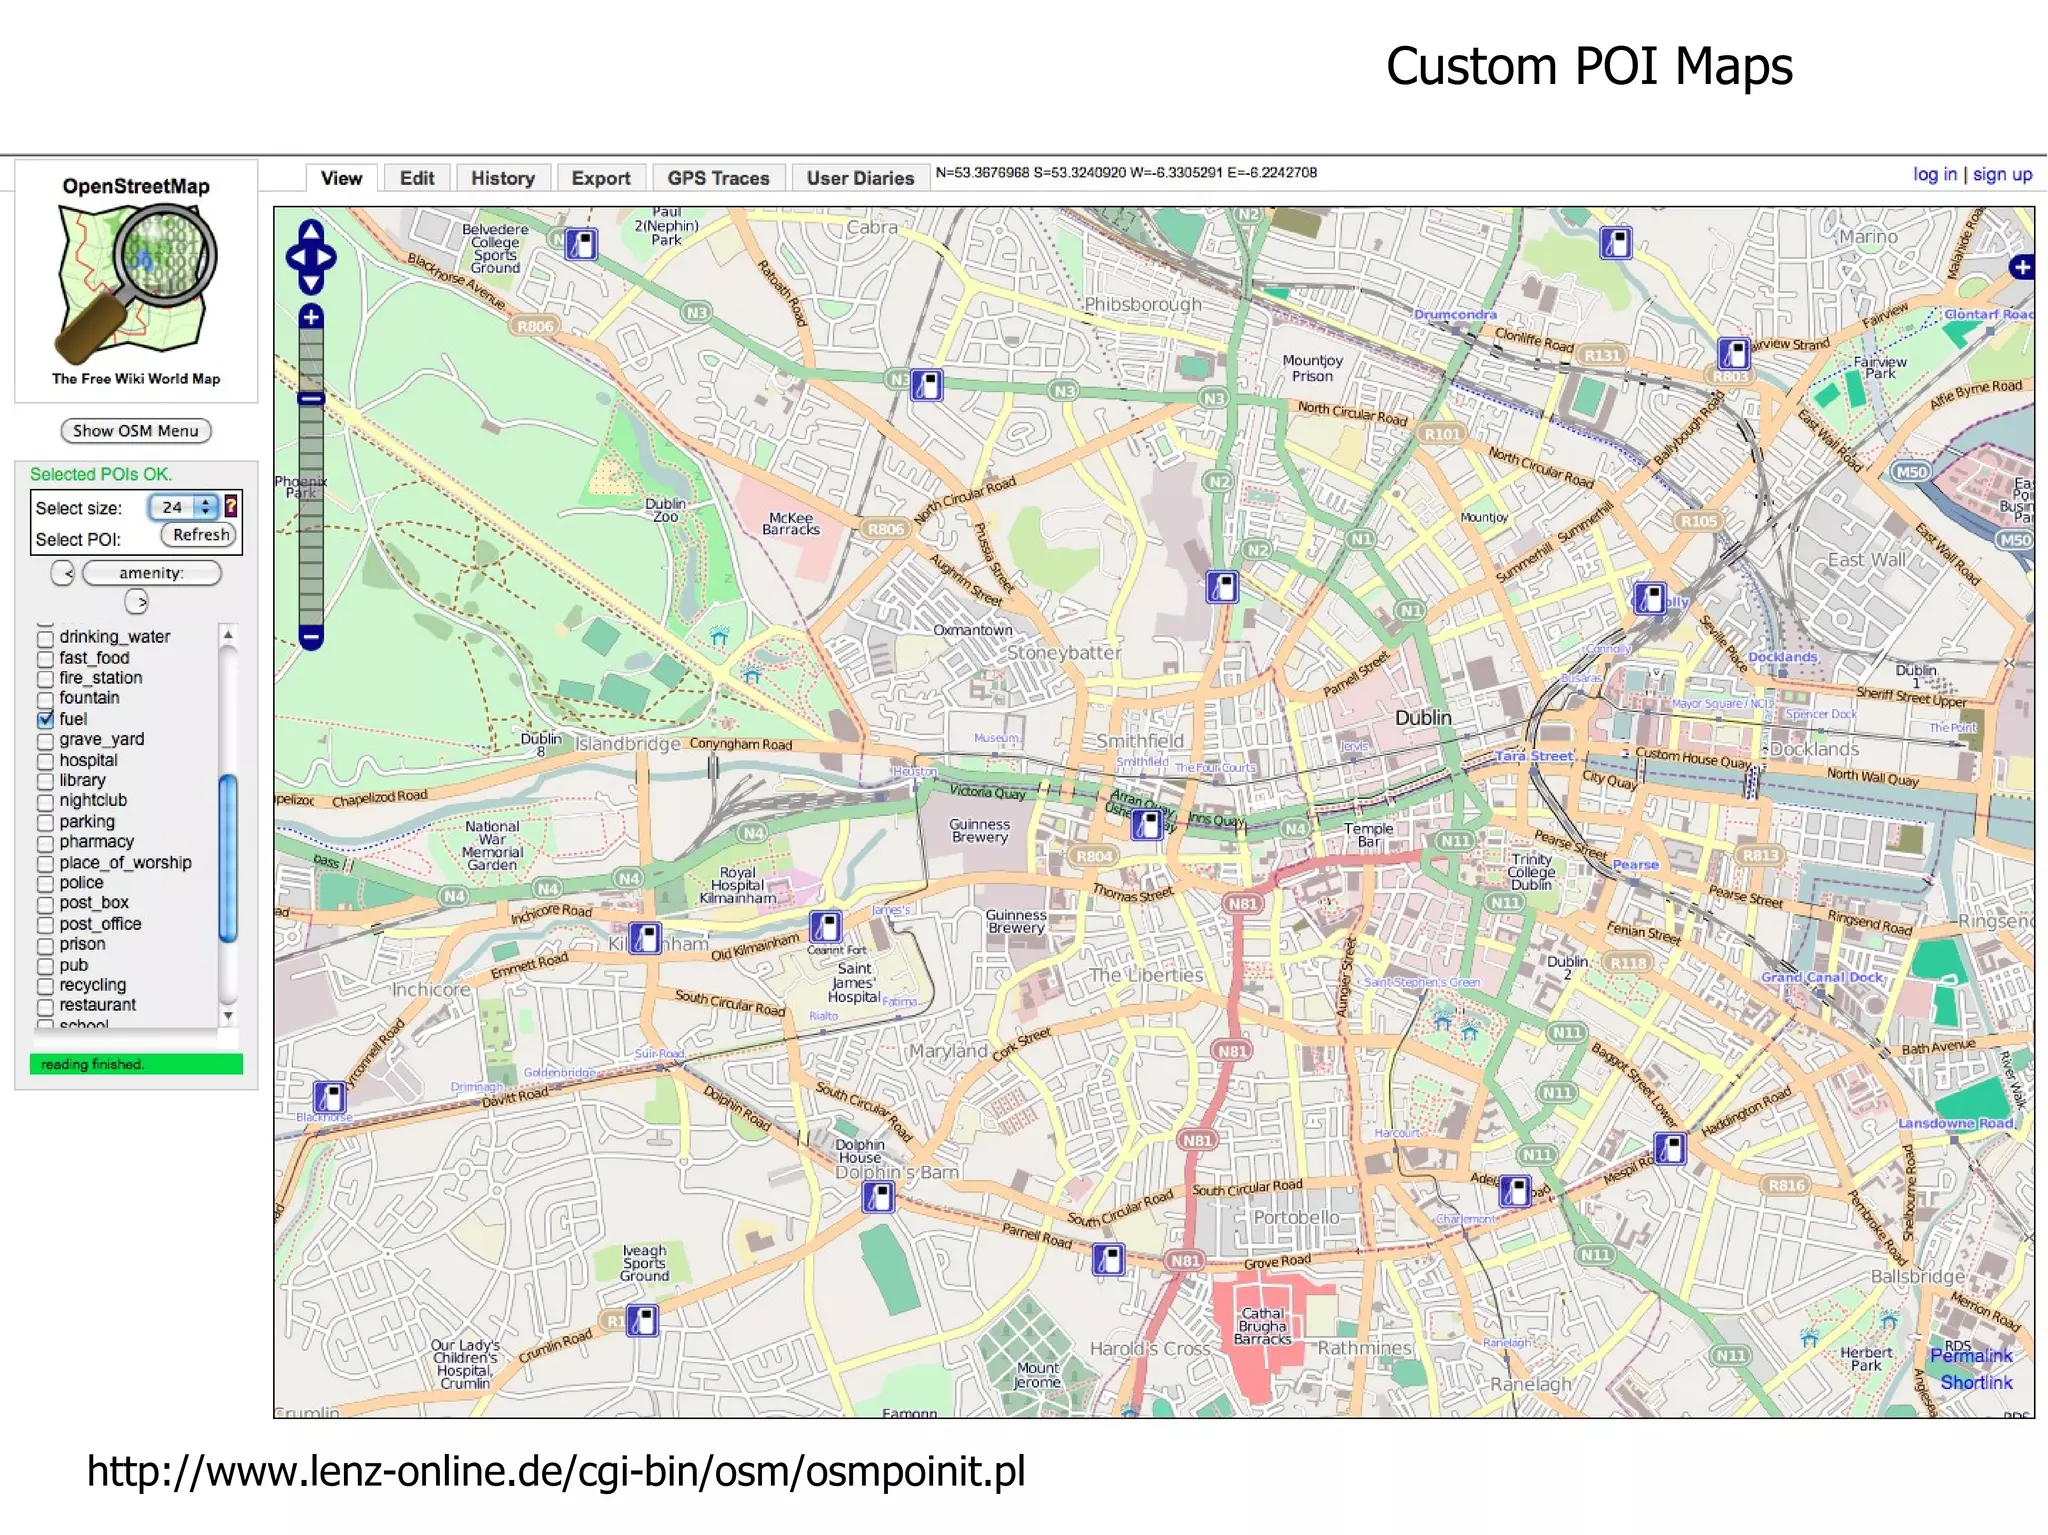The height and width of the screenshot is (1535, 2048).
Task: Click the Permalink link
Action: (x=1970, y=1355)
